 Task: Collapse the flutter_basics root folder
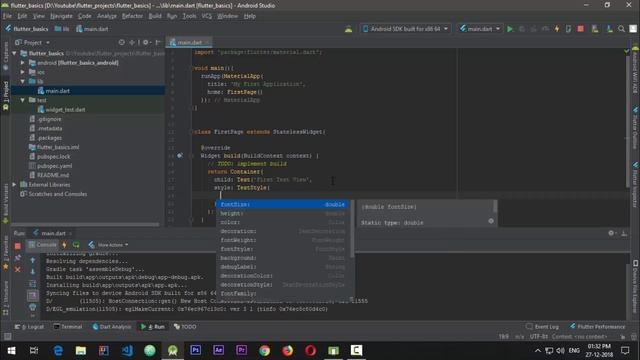[15, 53]
